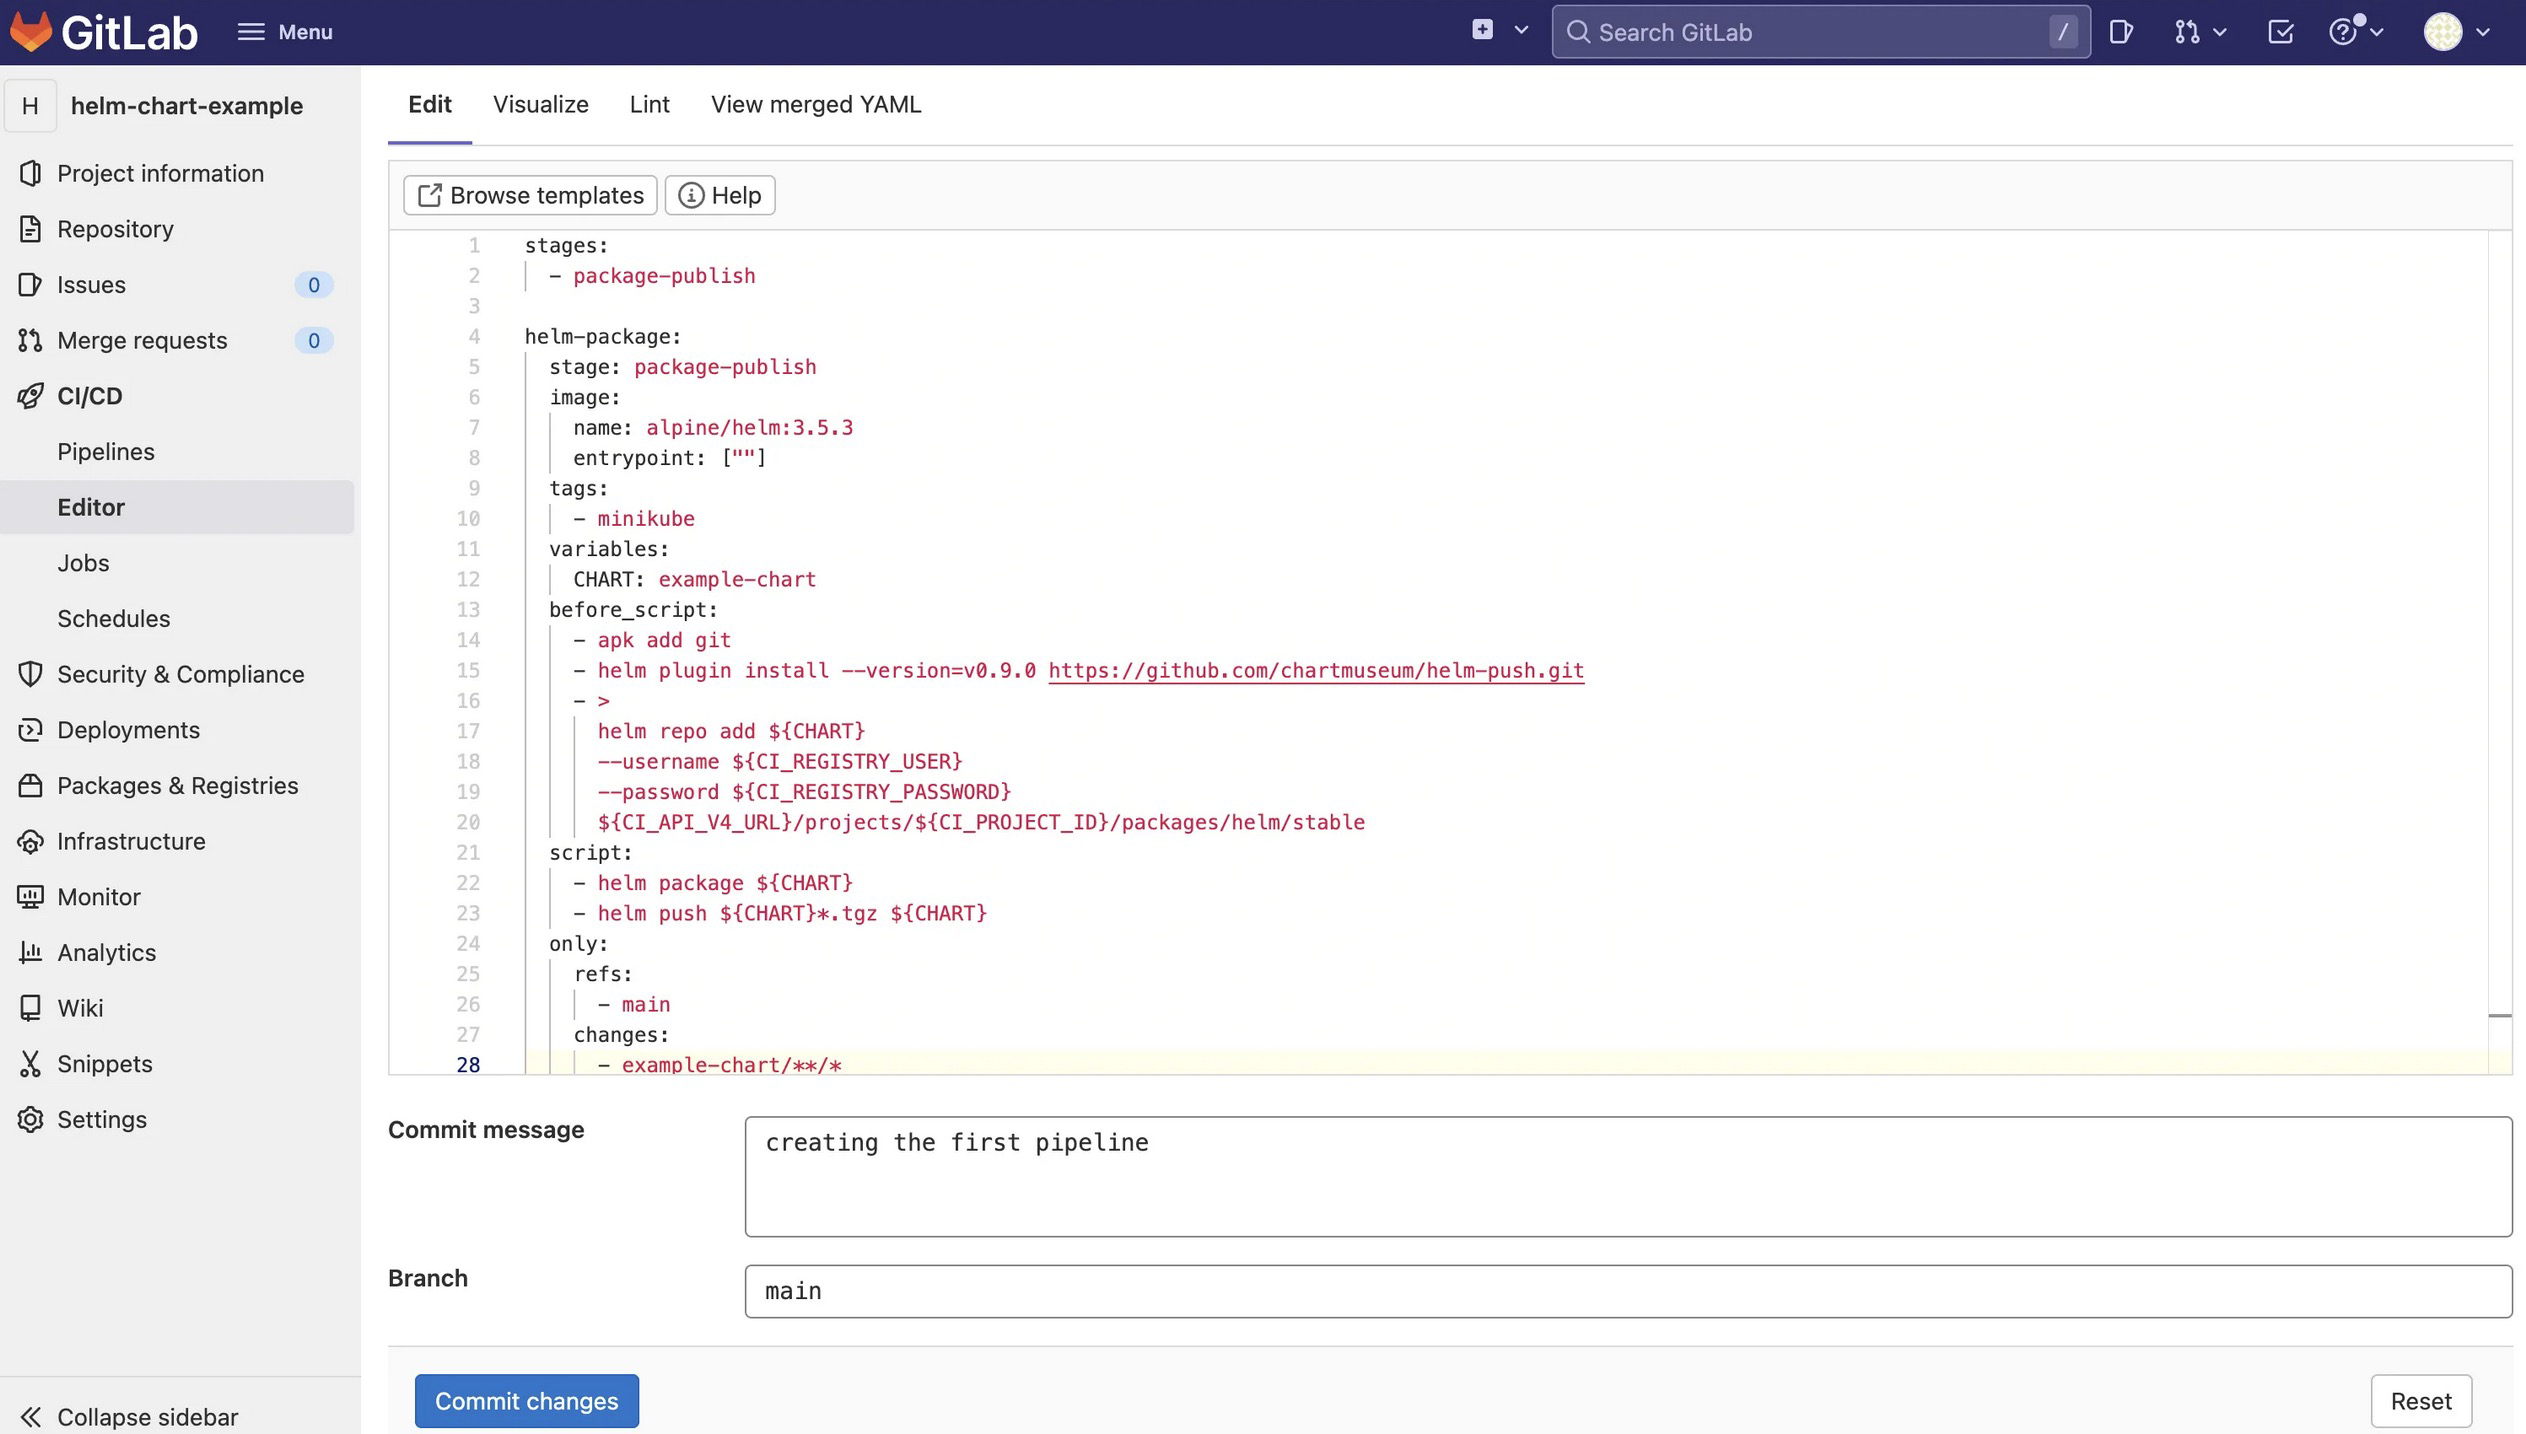Click the Commit message text area
2526x1434 pixels.
(x=1628, y=1177)
